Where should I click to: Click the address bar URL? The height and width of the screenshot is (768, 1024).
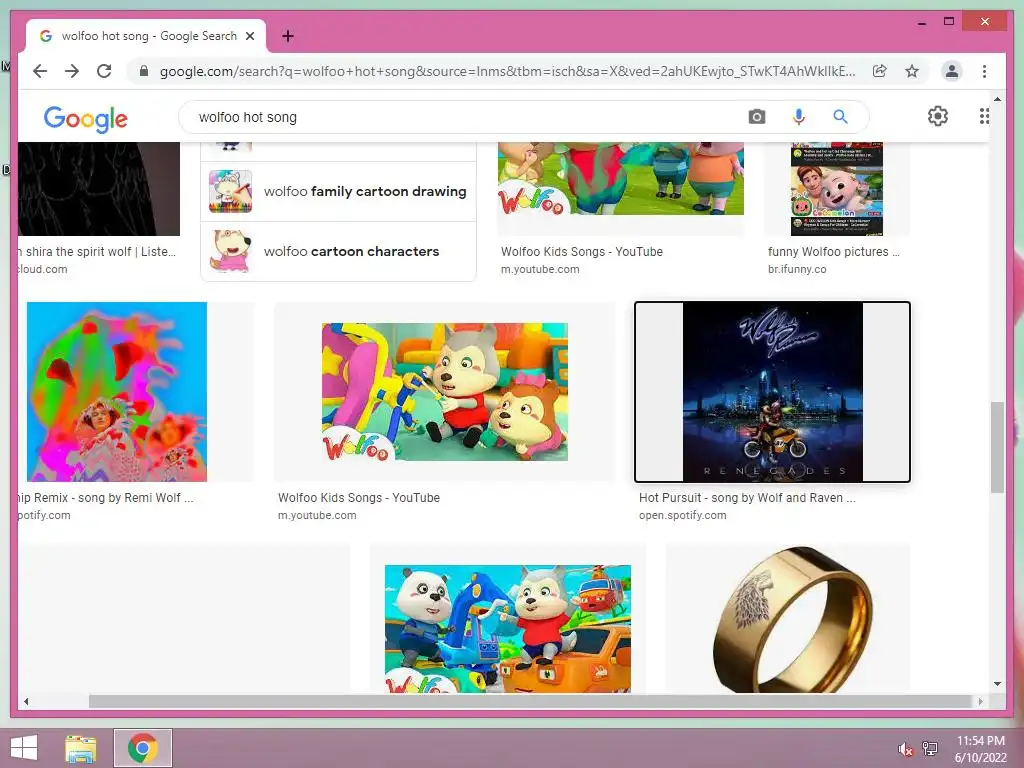point(507,71)
